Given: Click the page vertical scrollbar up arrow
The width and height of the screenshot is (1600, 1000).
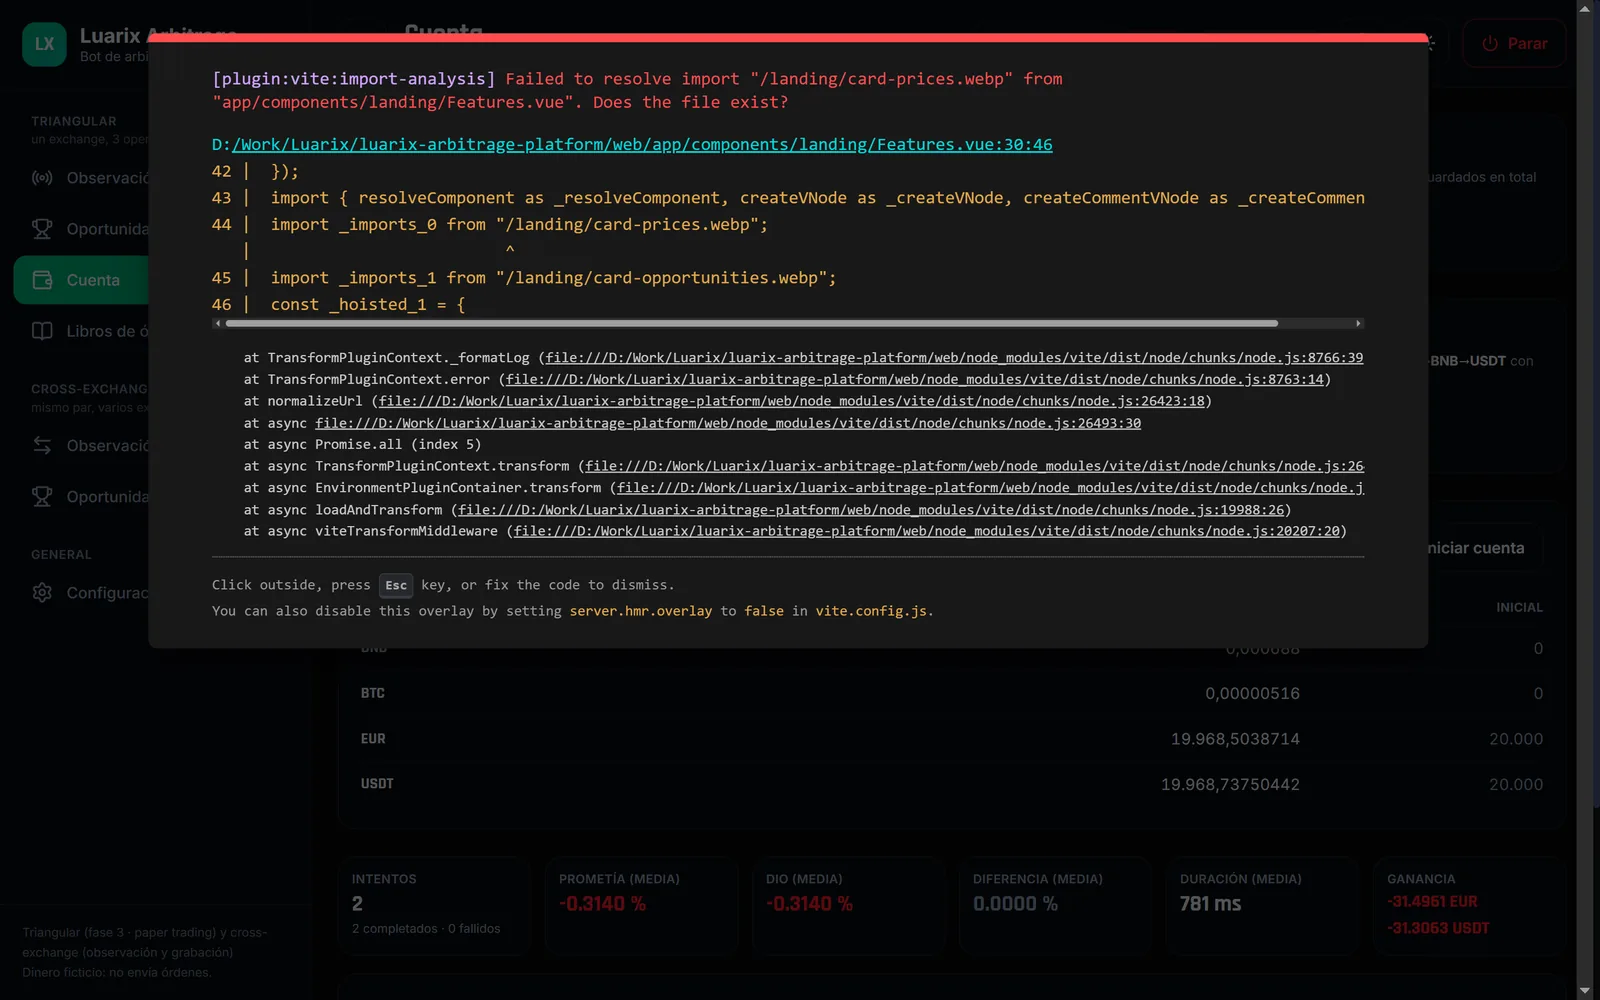Looking at the screenshot, I should (x=1585, y=9).
